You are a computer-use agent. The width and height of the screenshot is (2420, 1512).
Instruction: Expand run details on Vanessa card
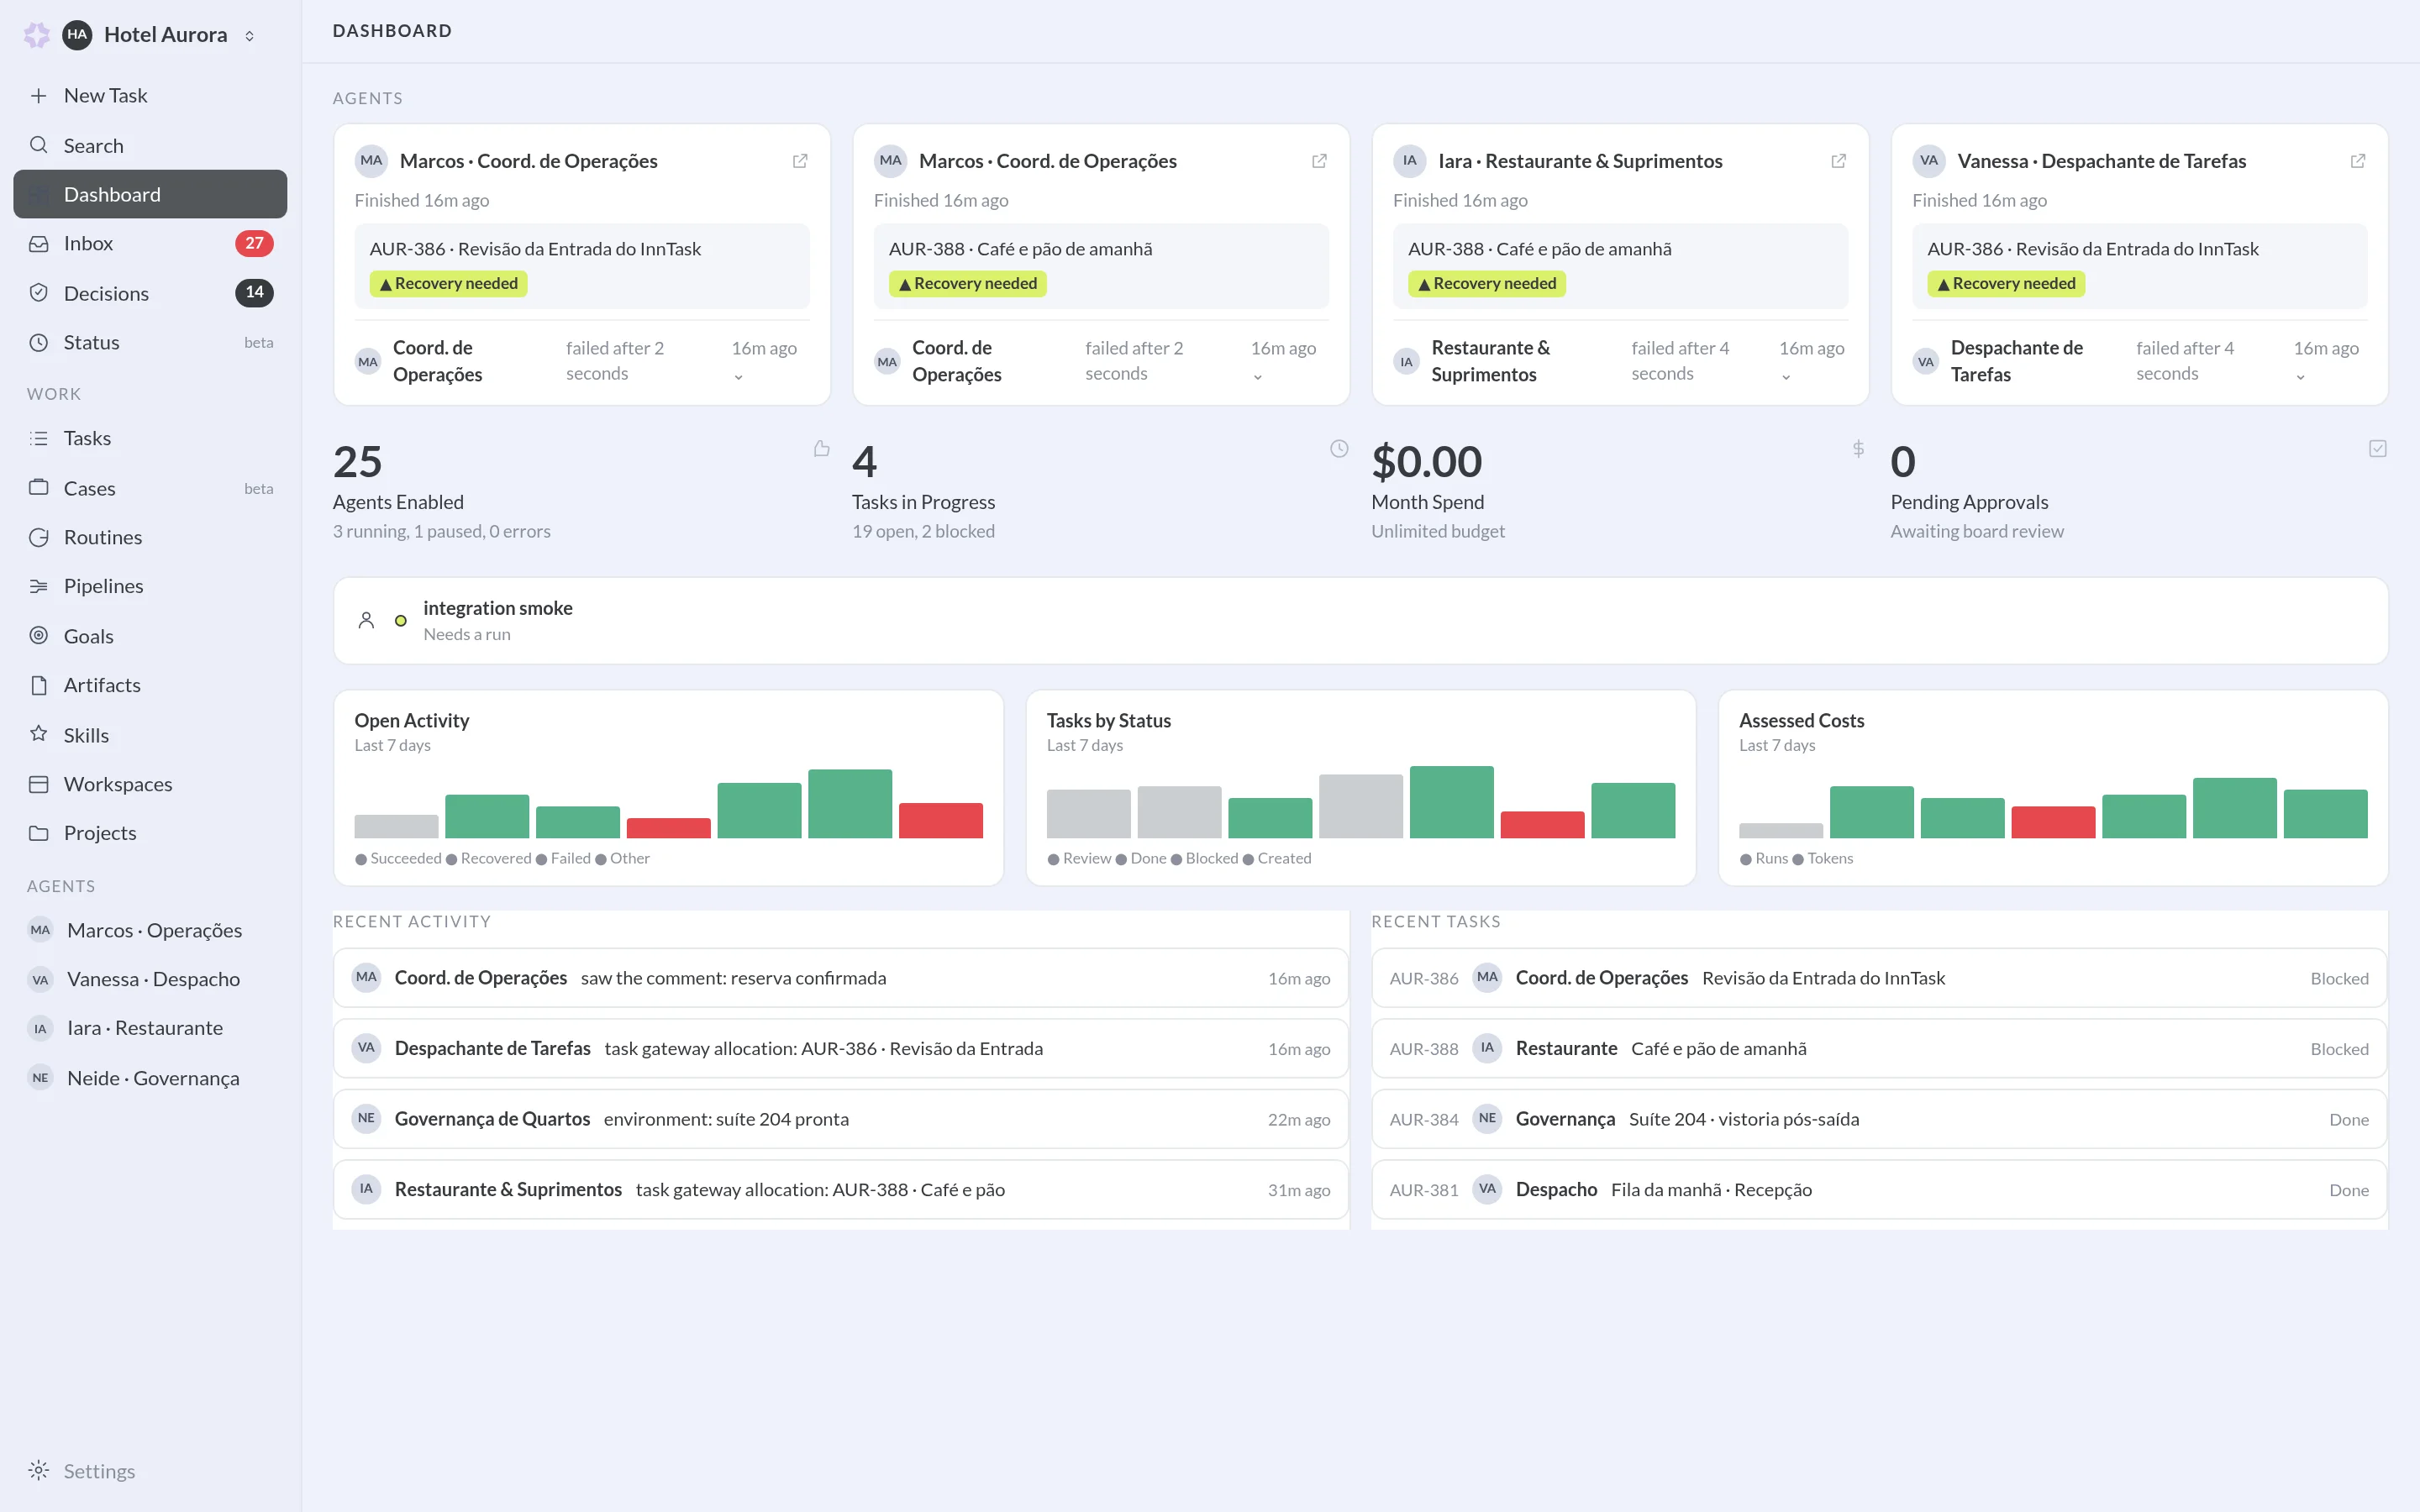2300,377
